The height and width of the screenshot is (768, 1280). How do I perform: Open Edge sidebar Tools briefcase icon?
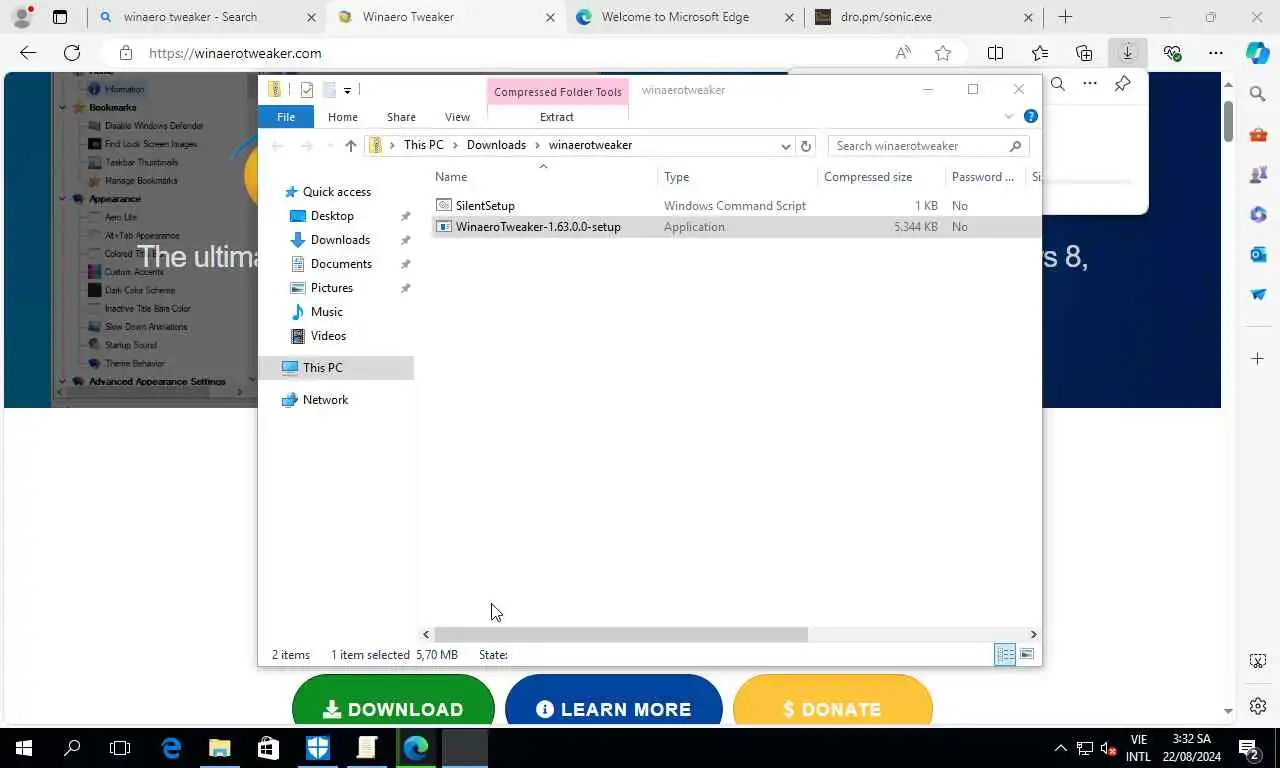1258,134
